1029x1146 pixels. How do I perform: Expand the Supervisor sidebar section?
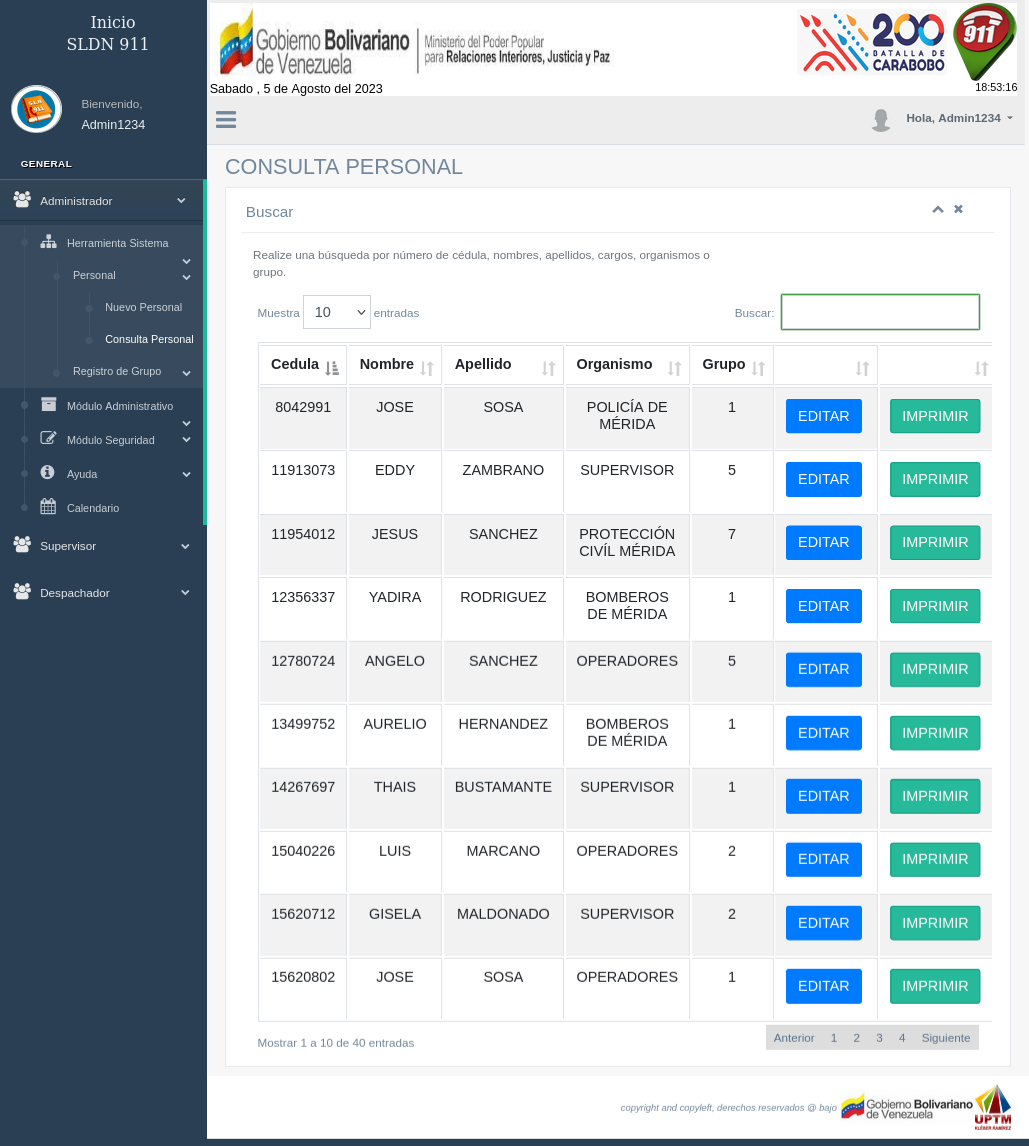102,546
